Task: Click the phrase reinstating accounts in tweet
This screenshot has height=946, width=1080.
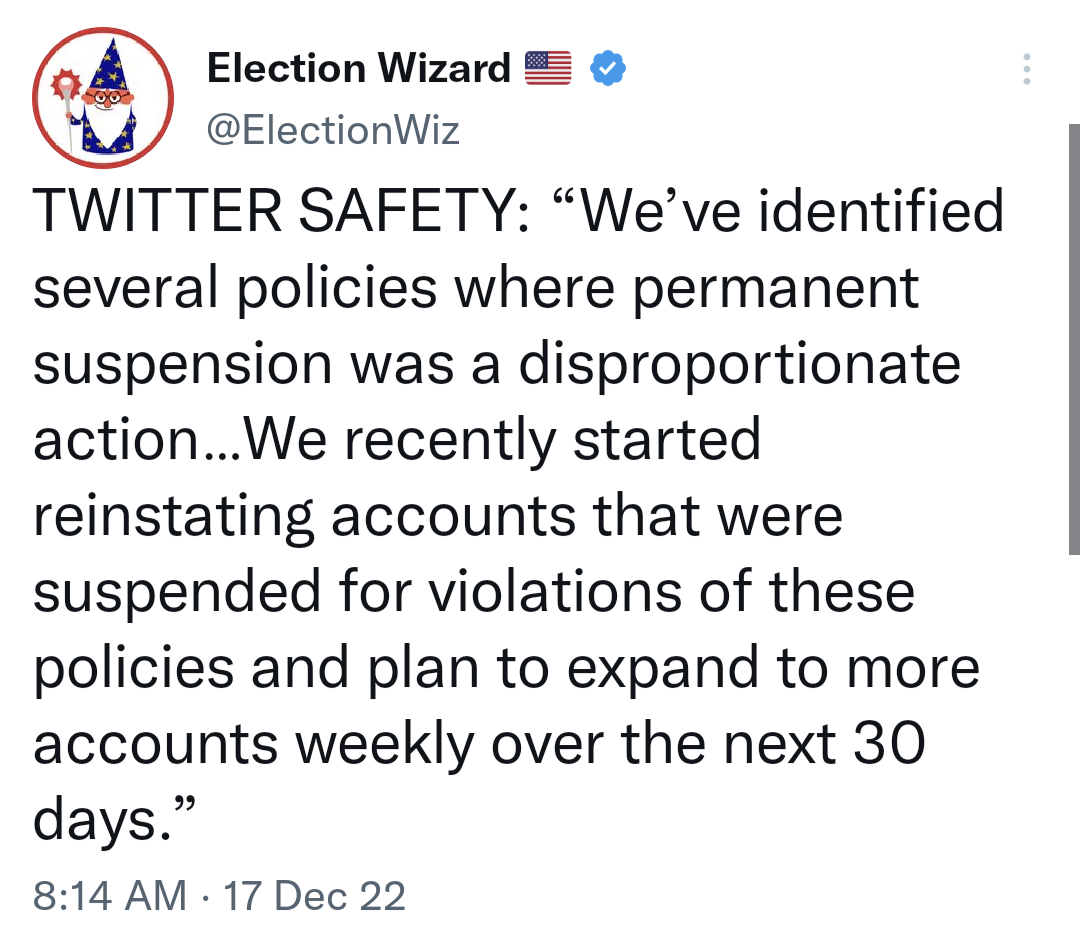Action: click(x=304, y=517)
